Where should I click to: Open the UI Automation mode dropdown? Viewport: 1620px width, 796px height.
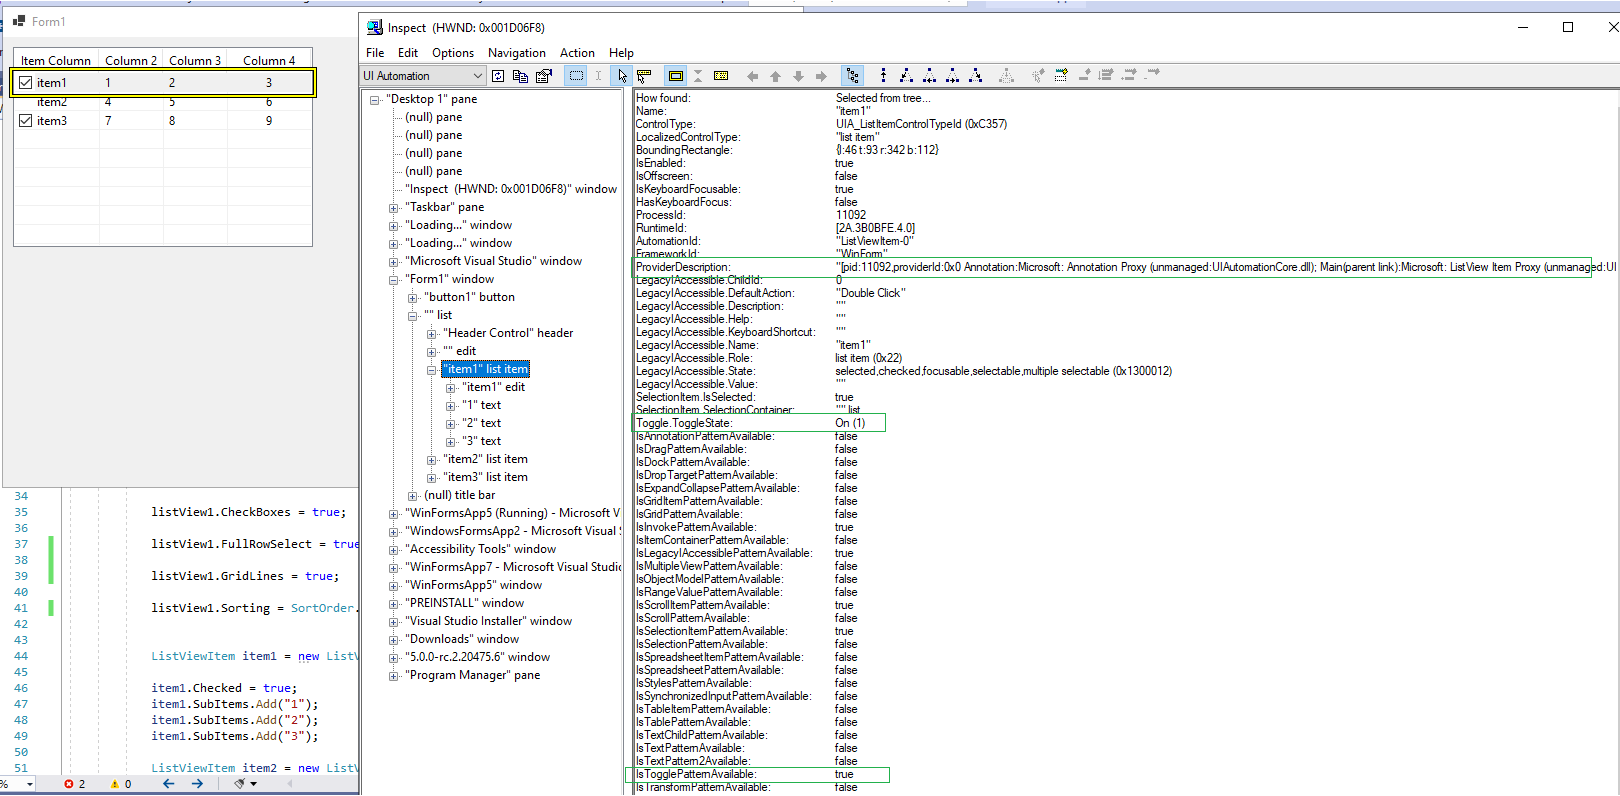tap(478, 76)
